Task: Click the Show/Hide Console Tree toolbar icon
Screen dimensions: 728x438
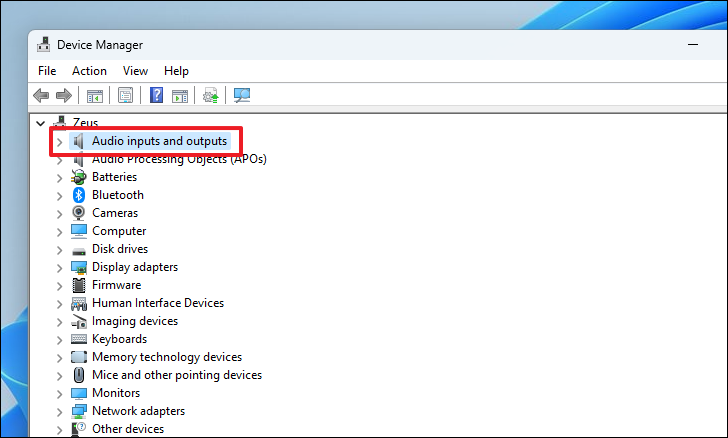Action: point(95,96)
